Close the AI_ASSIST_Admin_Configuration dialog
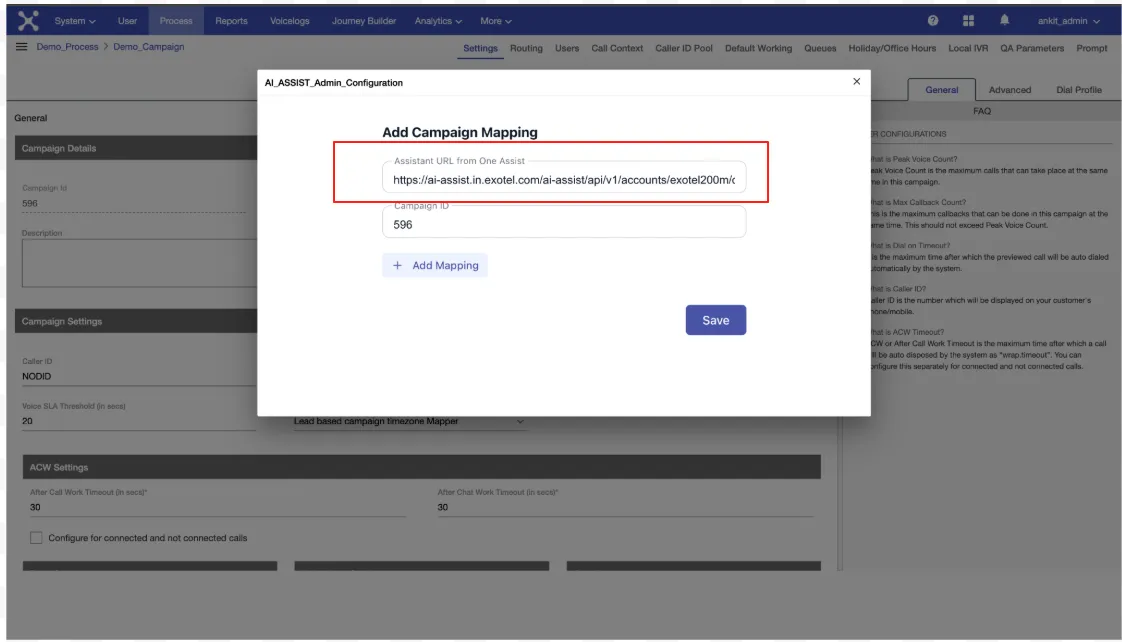1122x642 pixels. (857, 82)
